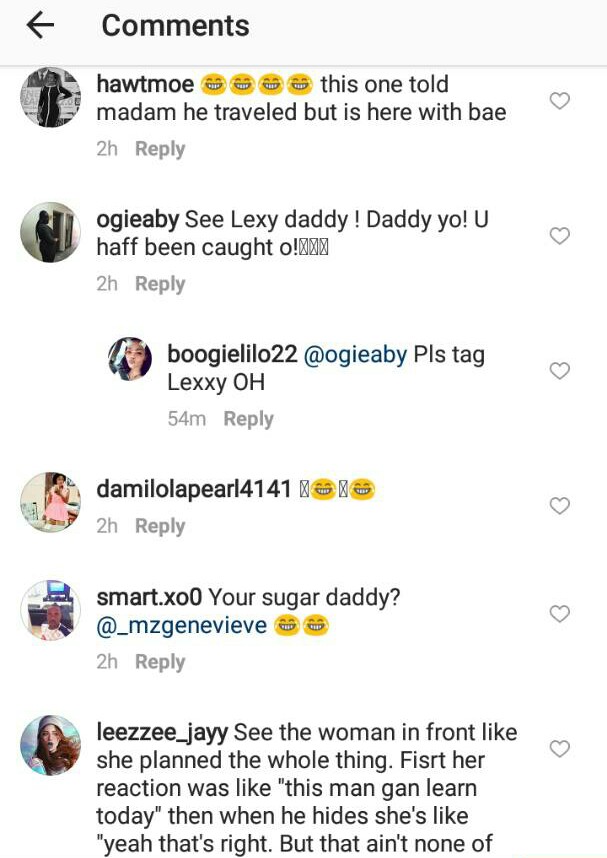Tap the leezzee_jayy username
This screenshot has width=607, height=858.
point(162,733)
